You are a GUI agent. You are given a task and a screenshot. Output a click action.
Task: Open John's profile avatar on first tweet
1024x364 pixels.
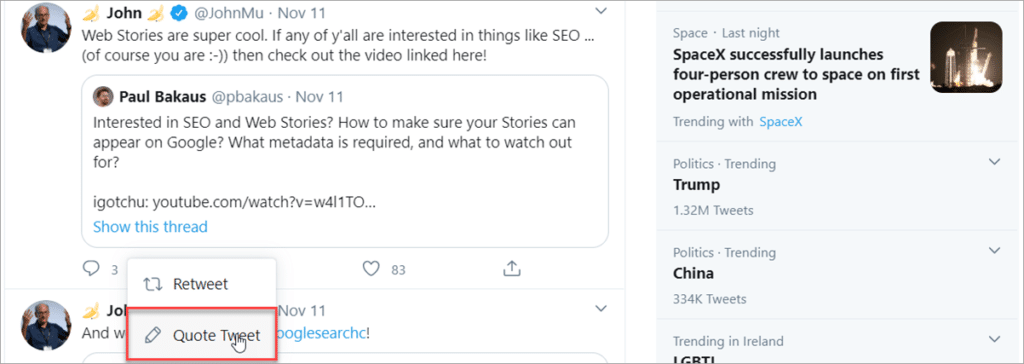click(46, 27)
